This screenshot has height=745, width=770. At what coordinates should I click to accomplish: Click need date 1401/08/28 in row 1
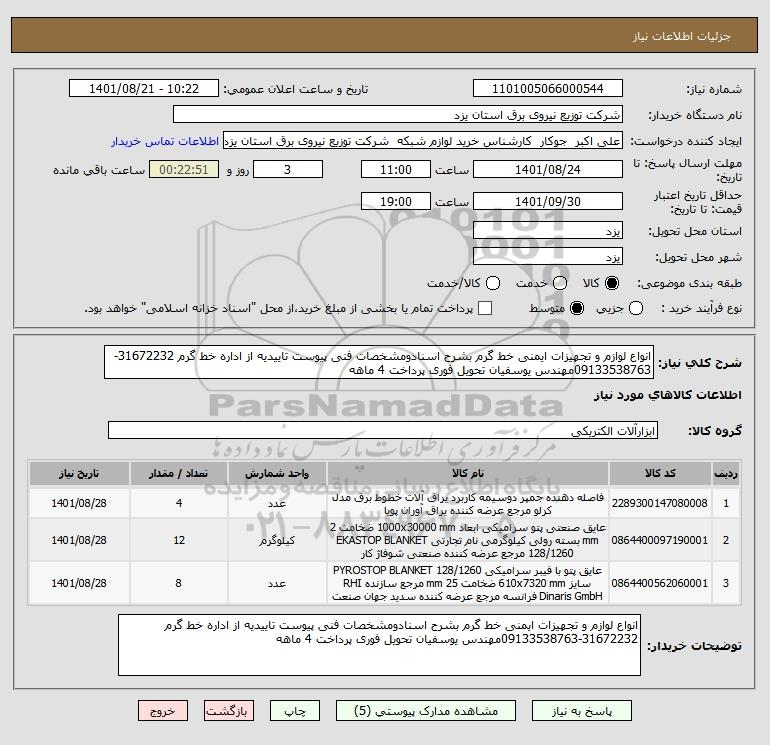[79, 503]
